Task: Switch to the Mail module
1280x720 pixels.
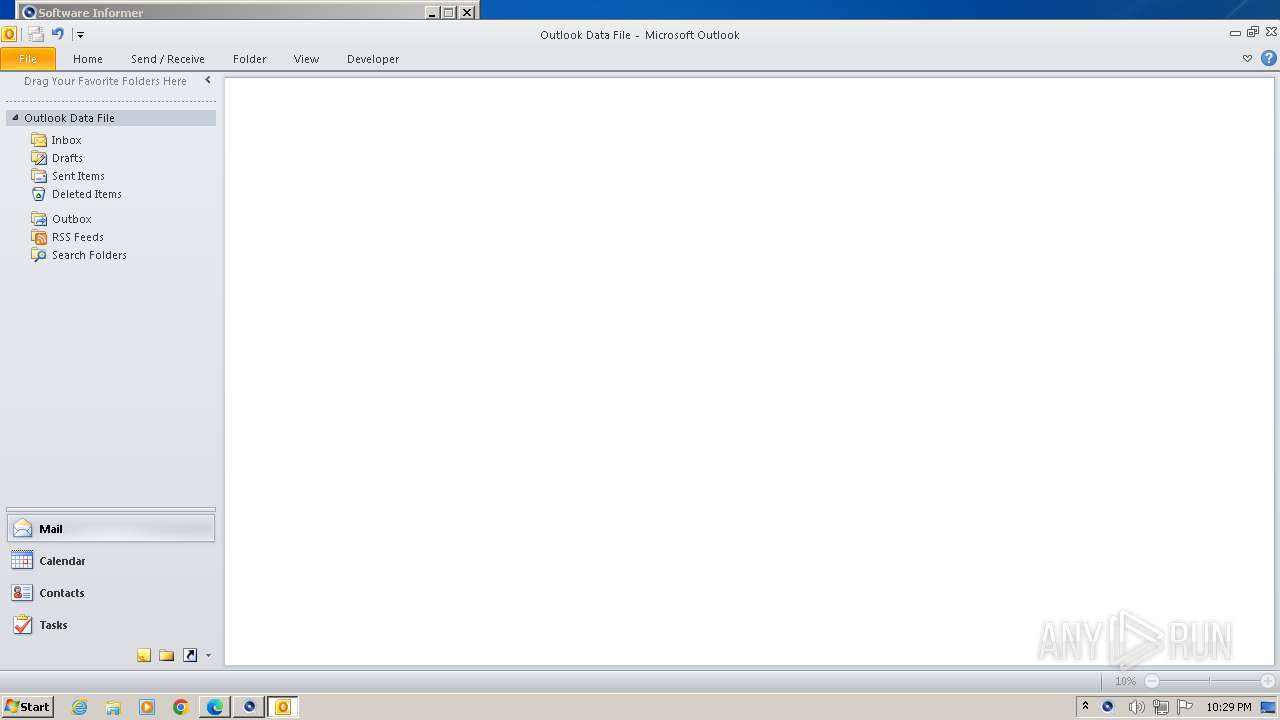Action: (111, 529)
